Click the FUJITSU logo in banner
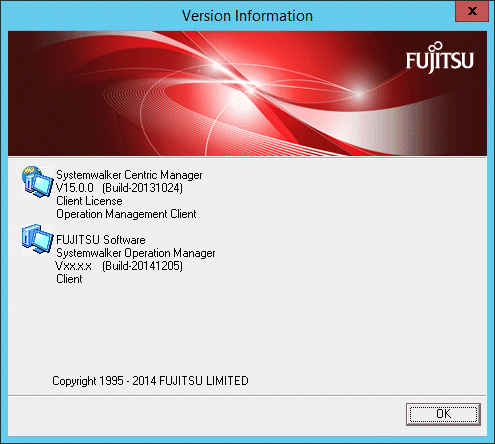This screenshot has height=444, width=495. tap(439, 58)
